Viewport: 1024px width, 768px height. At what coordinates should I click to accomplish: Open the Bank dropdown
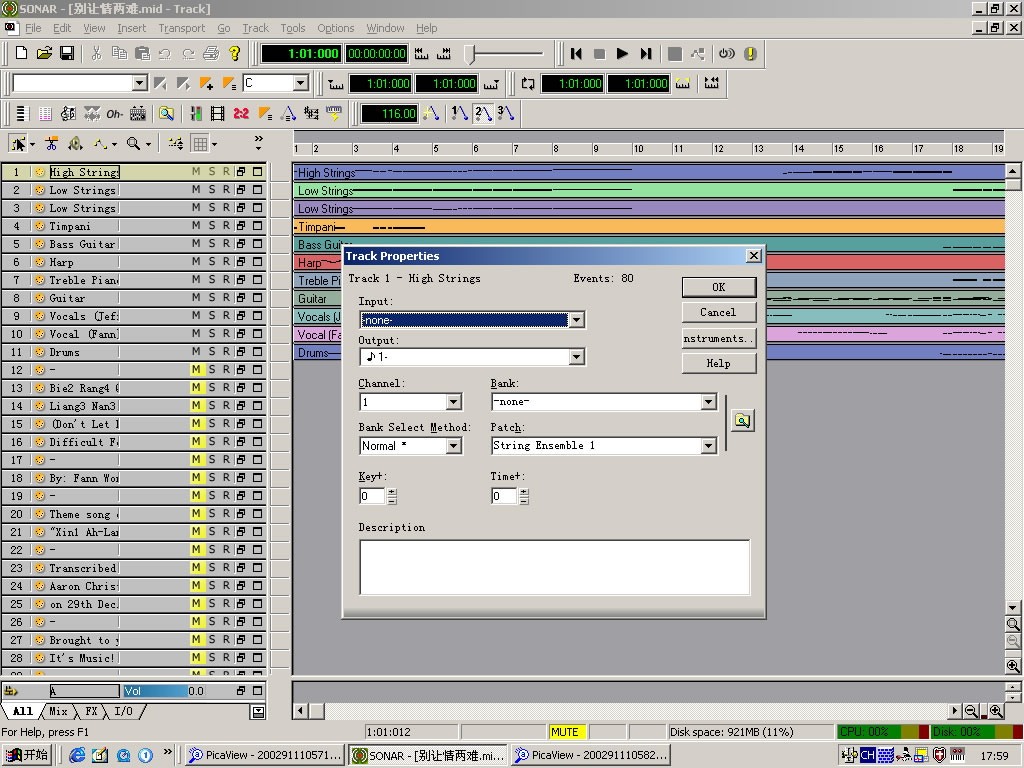tap(709, 402)
